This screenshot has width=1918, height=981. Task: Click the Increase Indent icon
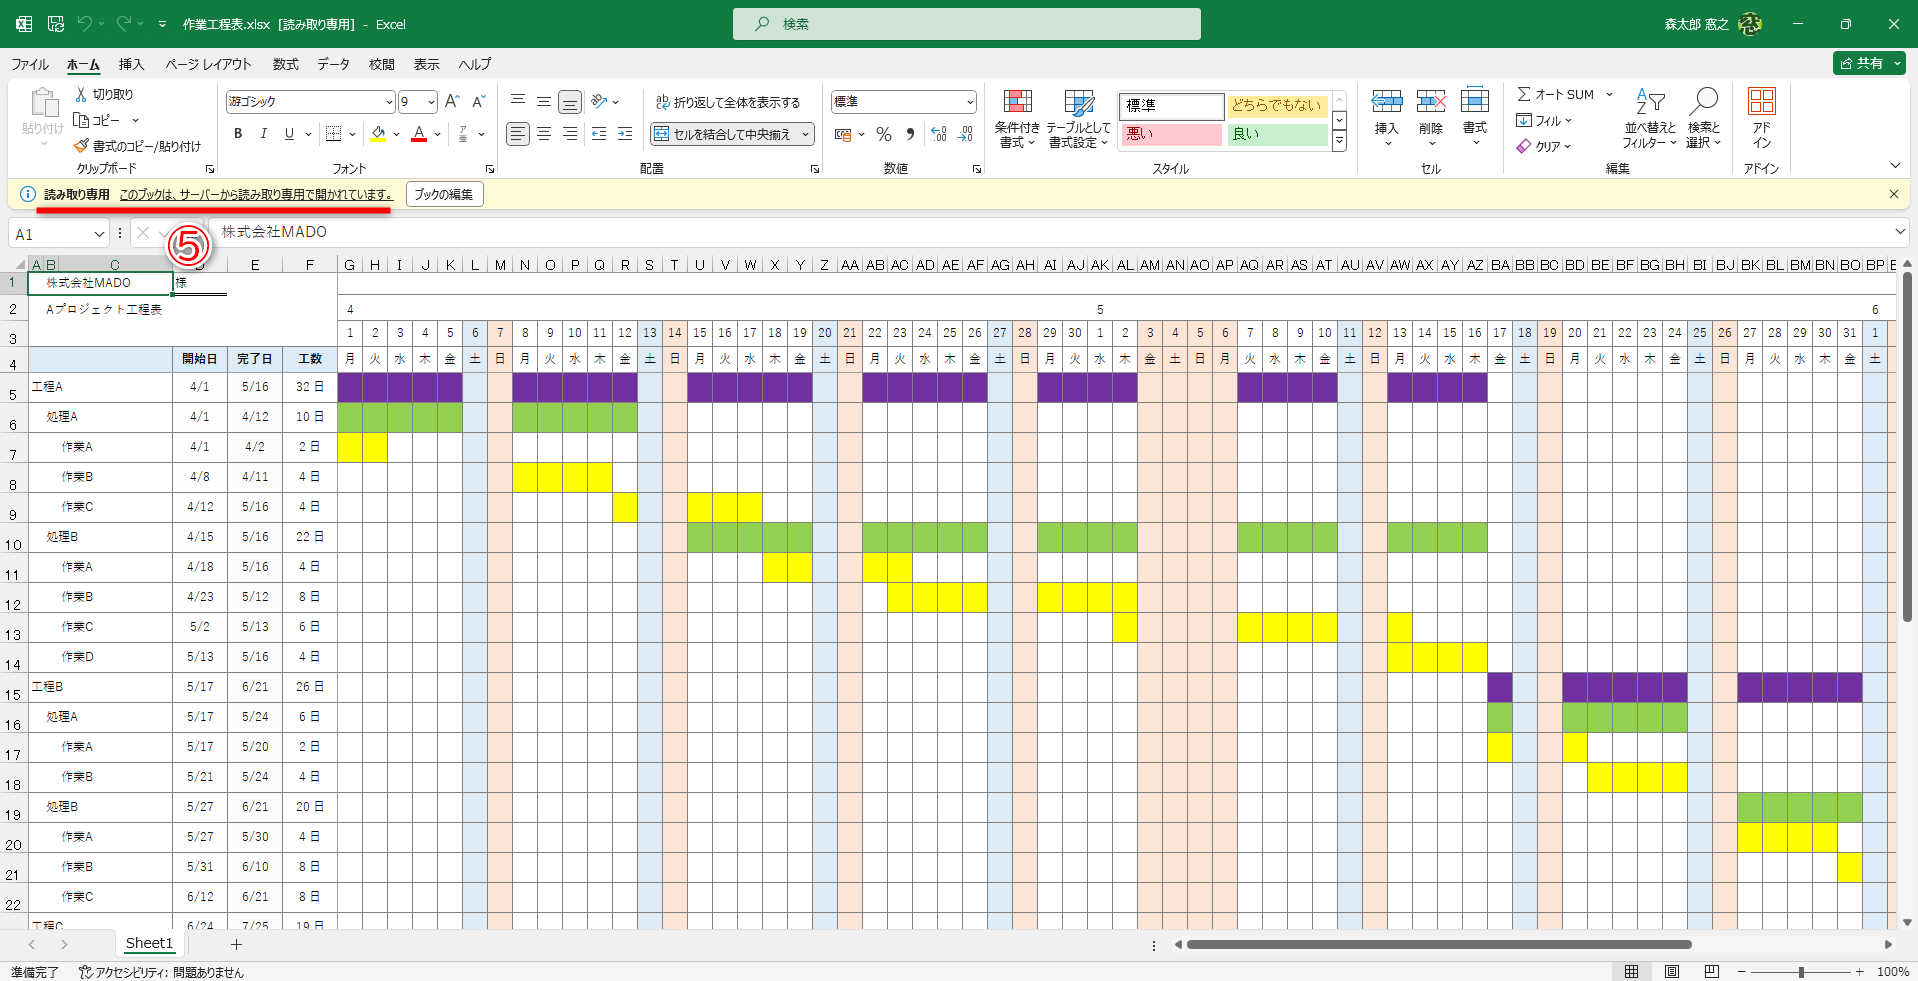pyautogui.click(x=625, y=134)
